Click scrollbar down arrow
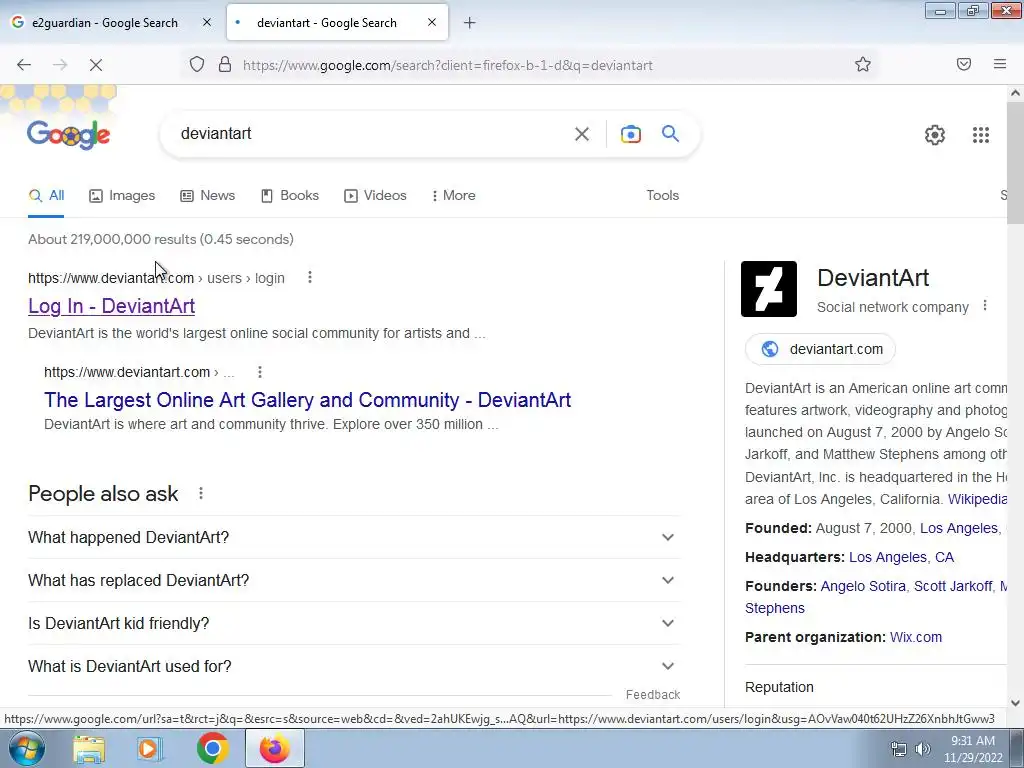This screenshot has width=1024, height=768. click(x=1015, y=703)
